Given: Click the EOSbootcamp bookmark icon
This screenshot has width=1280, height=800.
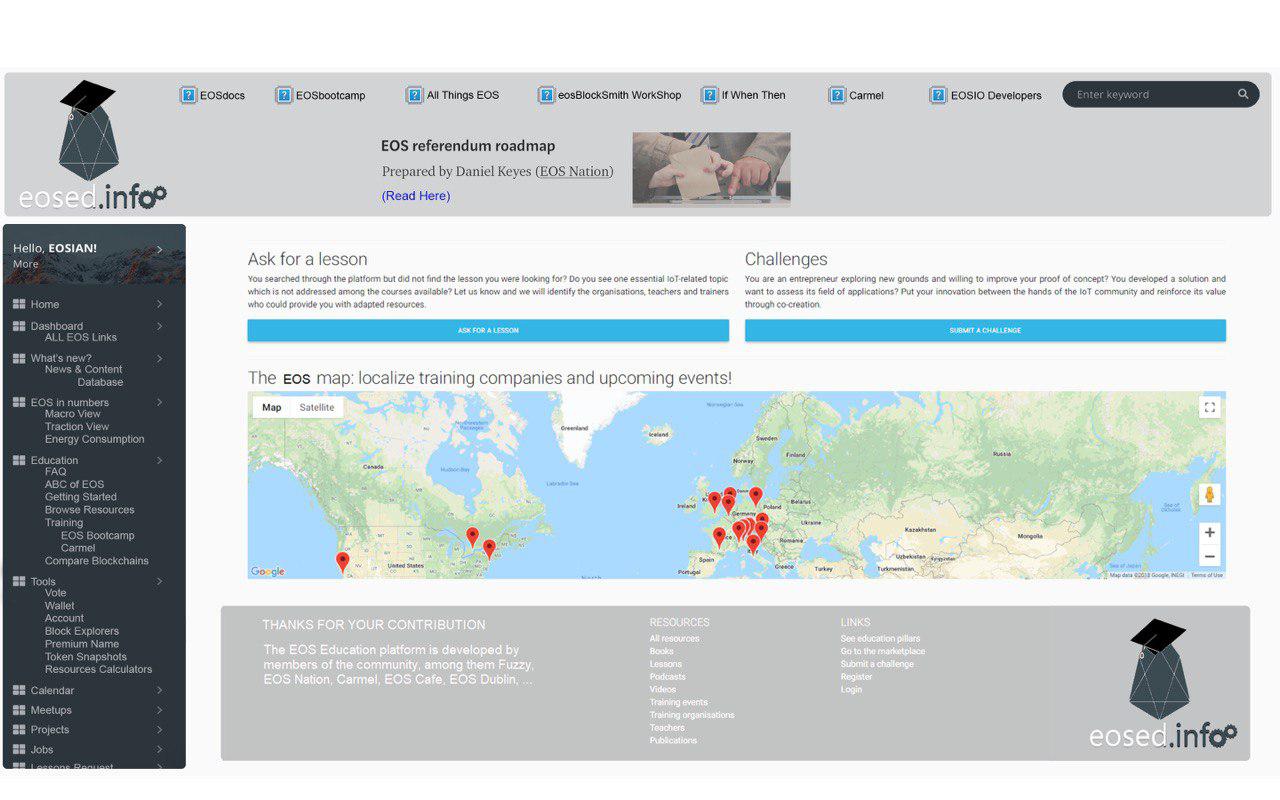Looking at the screenshot, I should pyautogui.click(x=284, y=95).
